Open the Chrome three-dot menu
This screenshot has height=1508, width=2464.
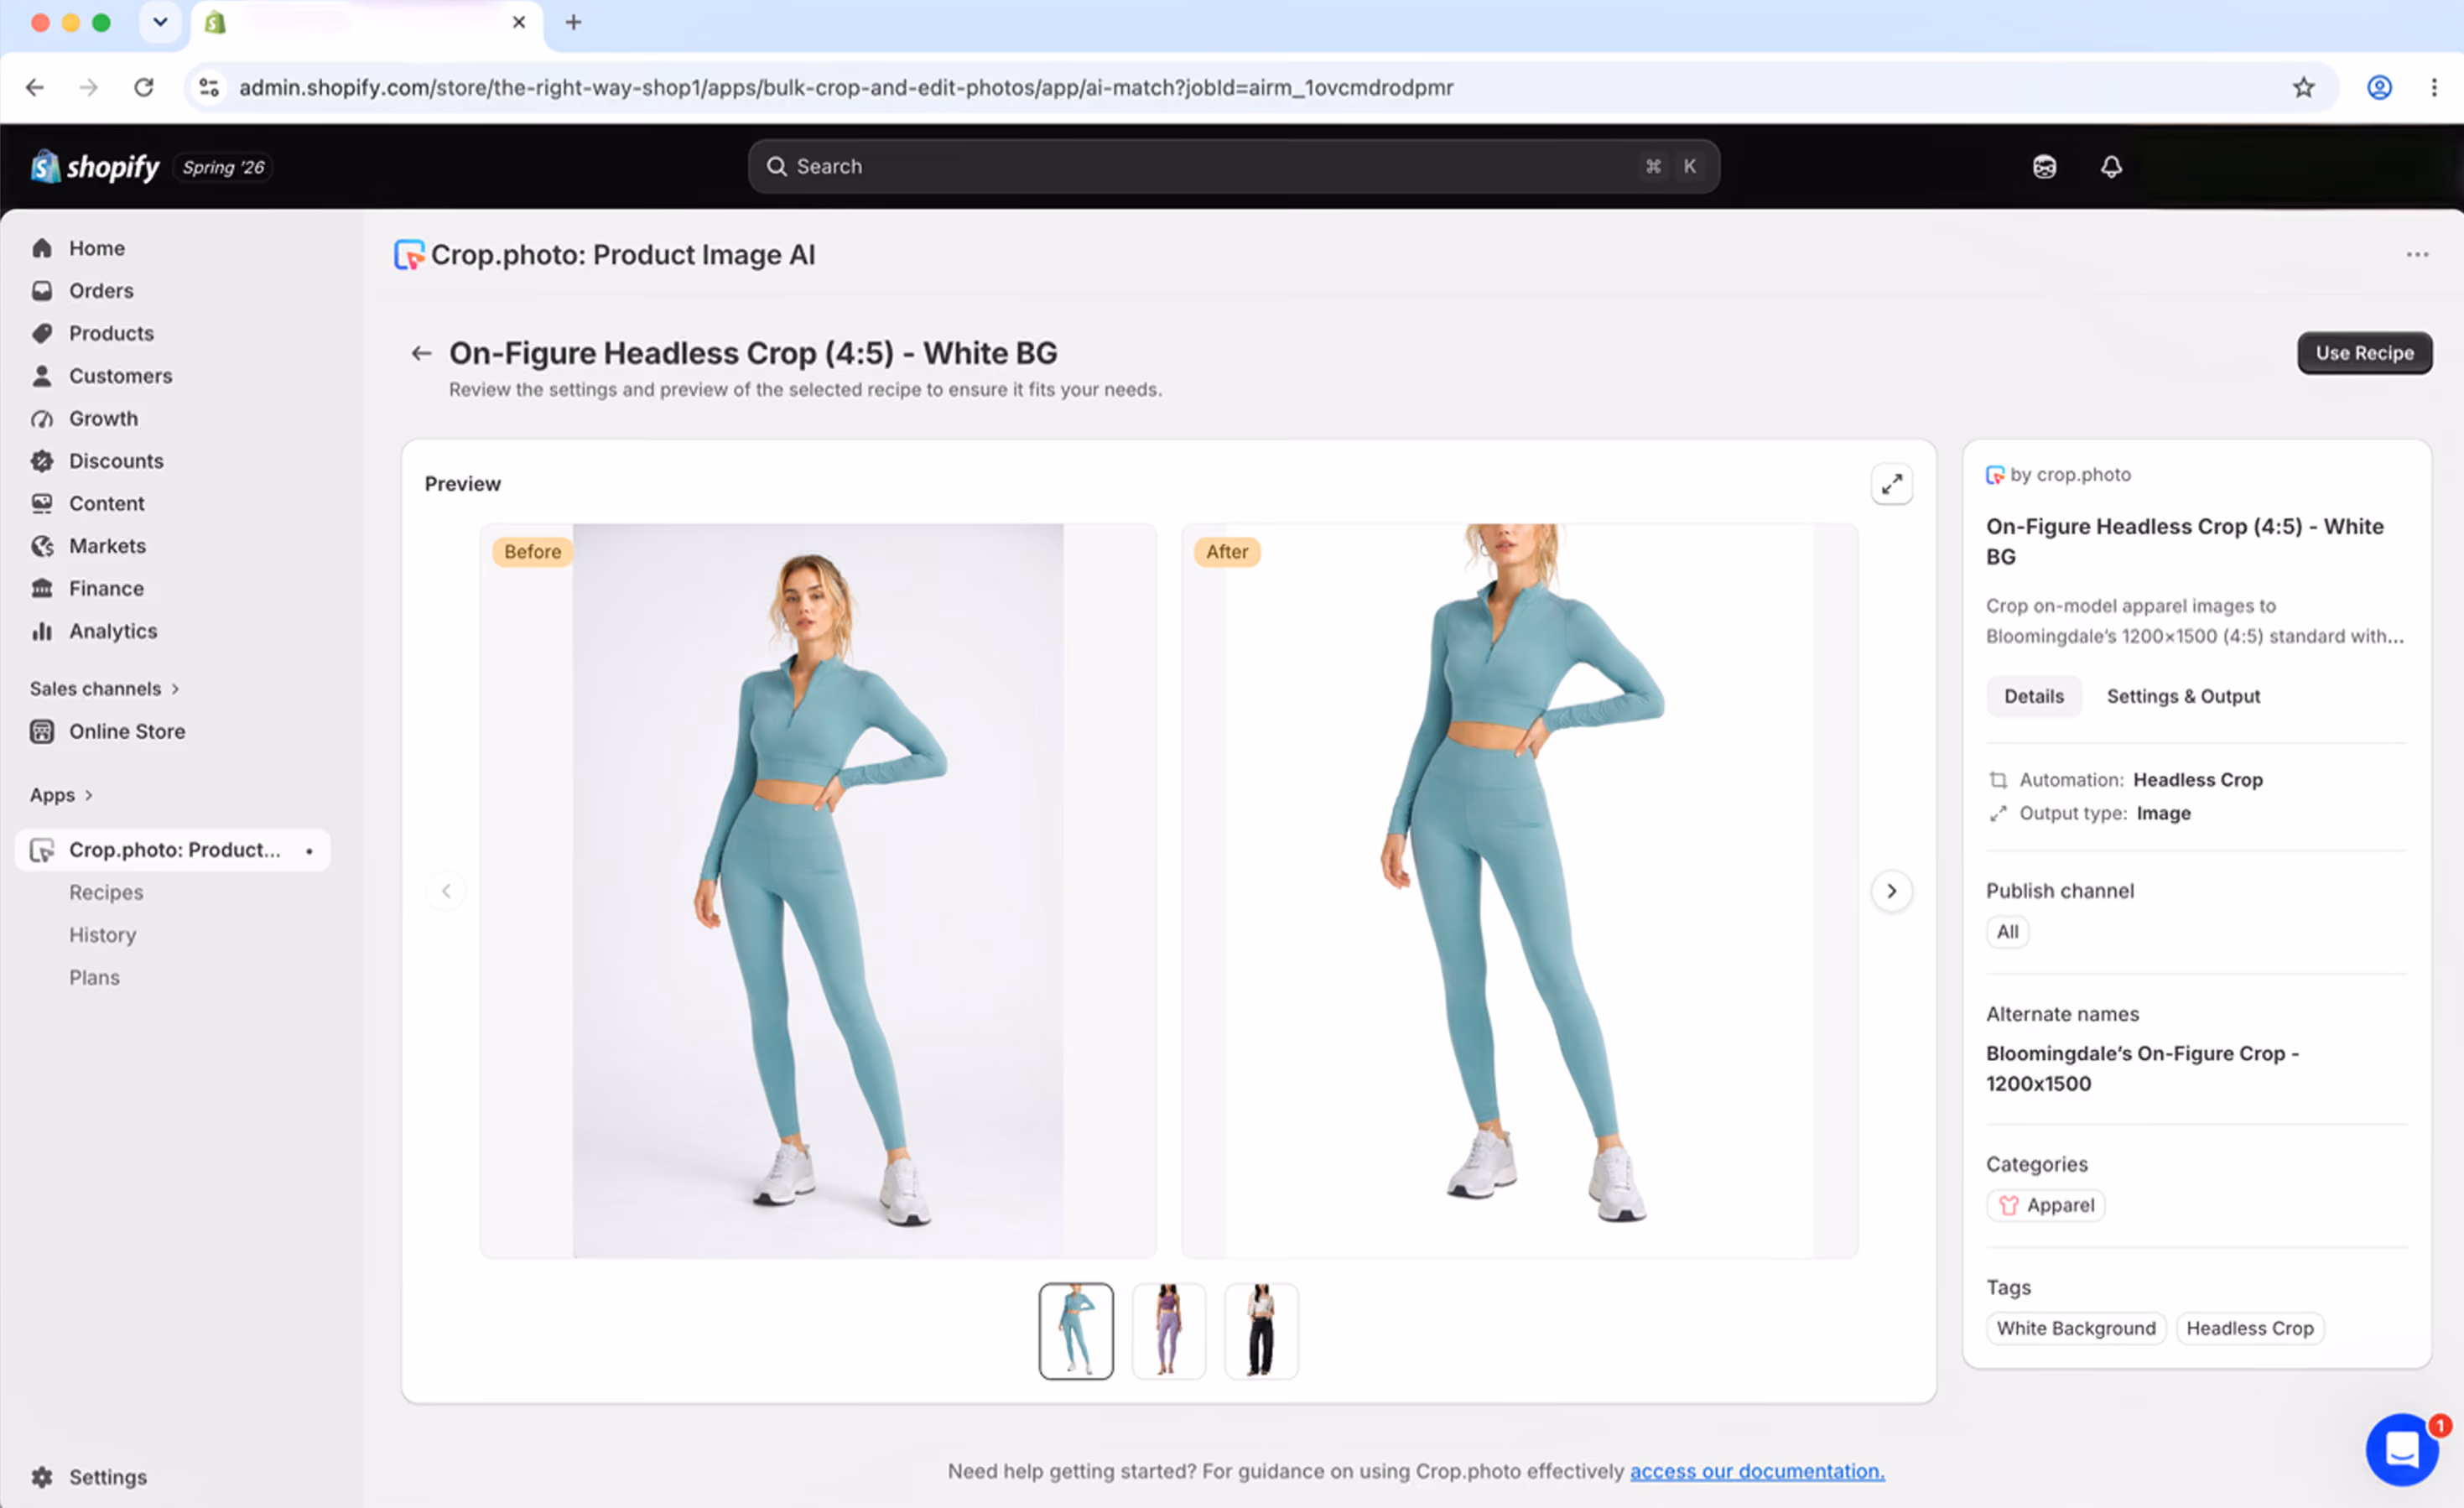2434,88
